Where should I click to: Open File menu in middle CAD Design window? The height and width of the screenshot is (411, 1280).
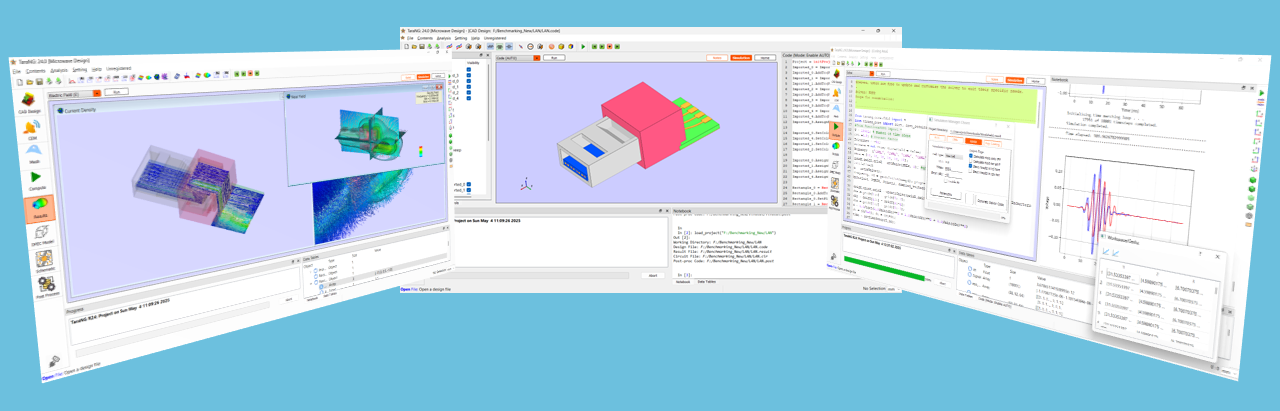[410, 38]
